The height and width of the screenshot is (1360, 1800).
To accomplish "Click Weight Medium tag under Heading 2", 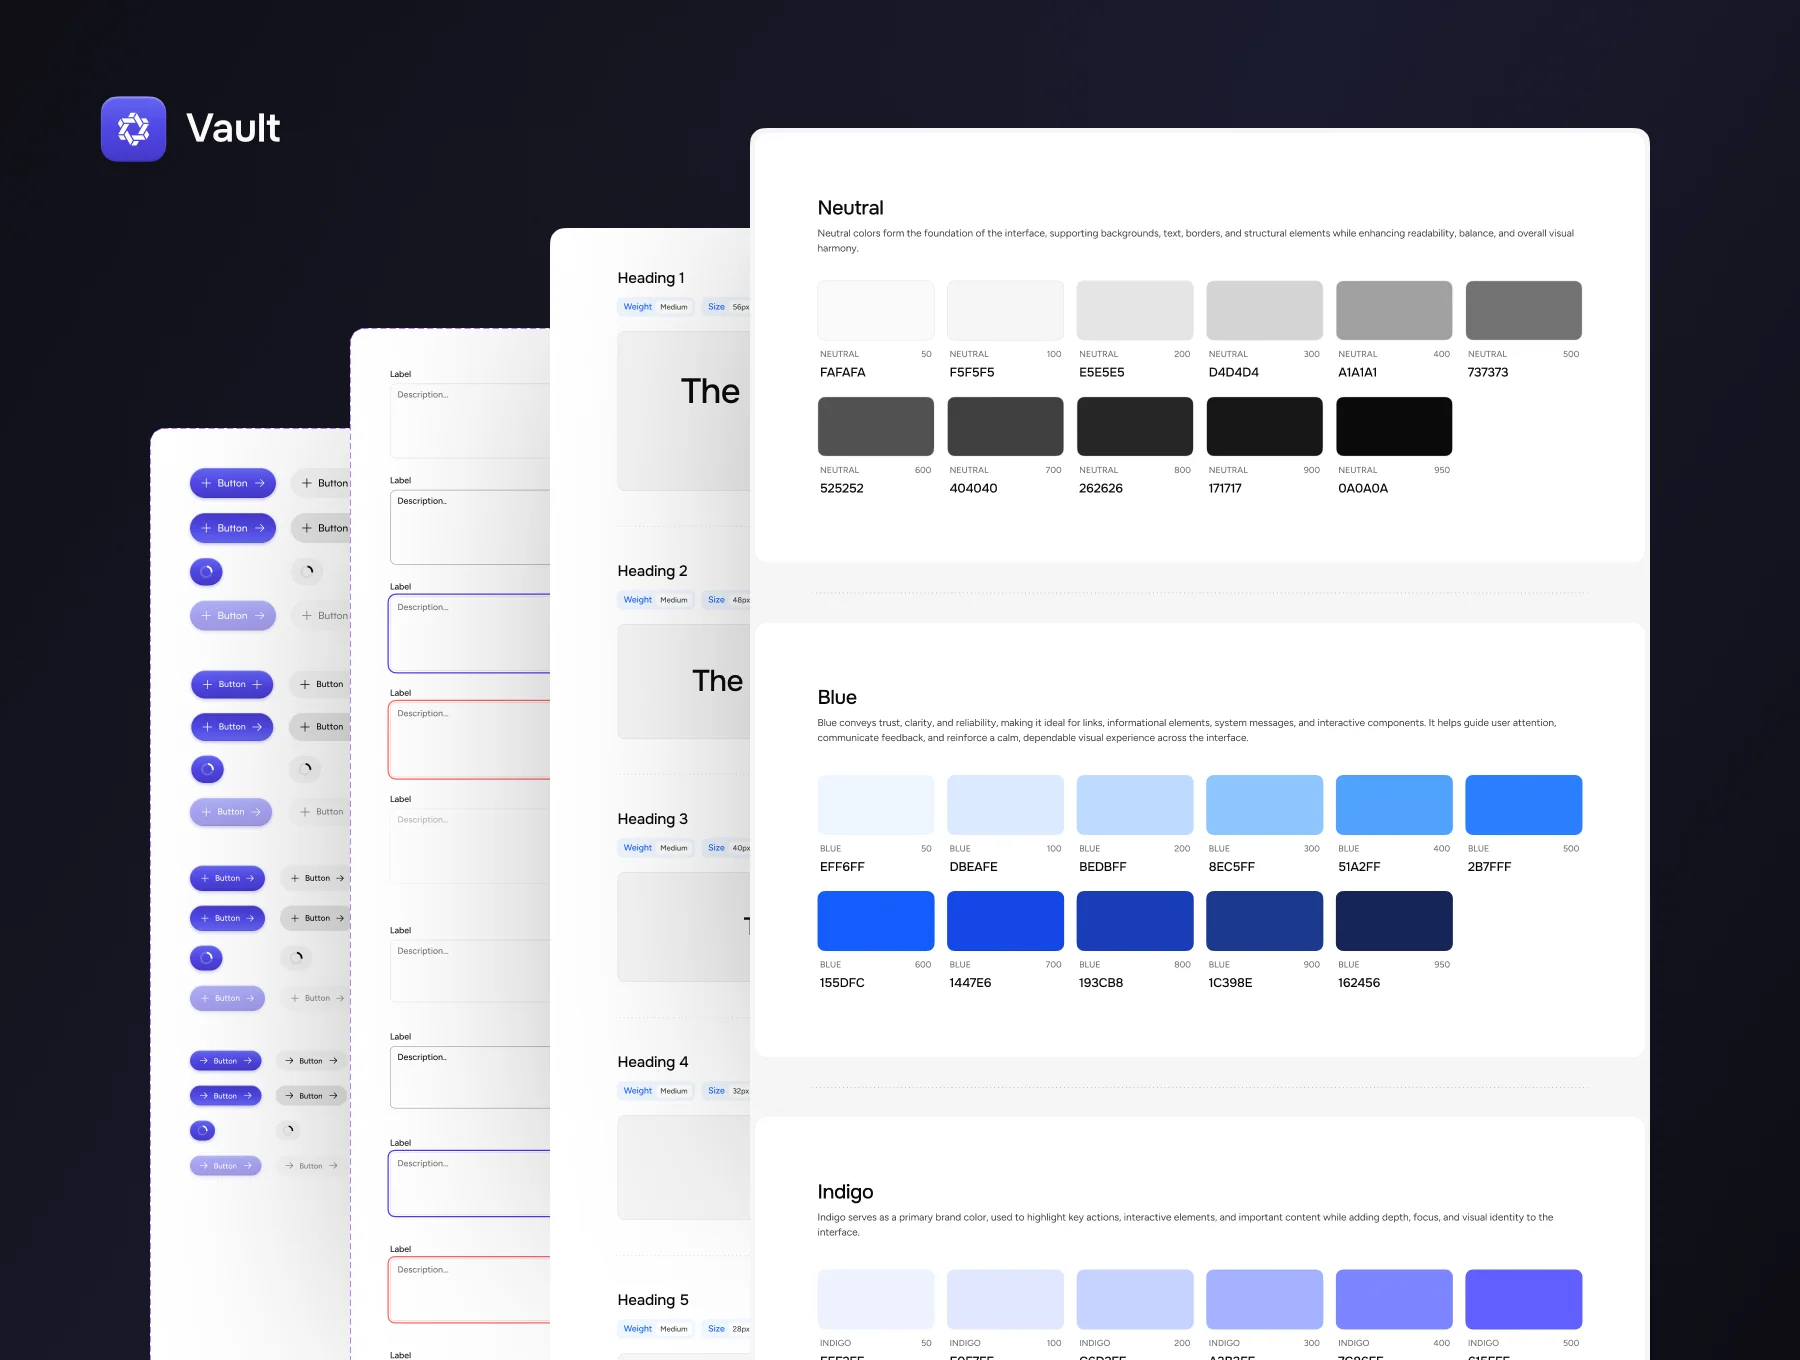I will pos(655,600).
